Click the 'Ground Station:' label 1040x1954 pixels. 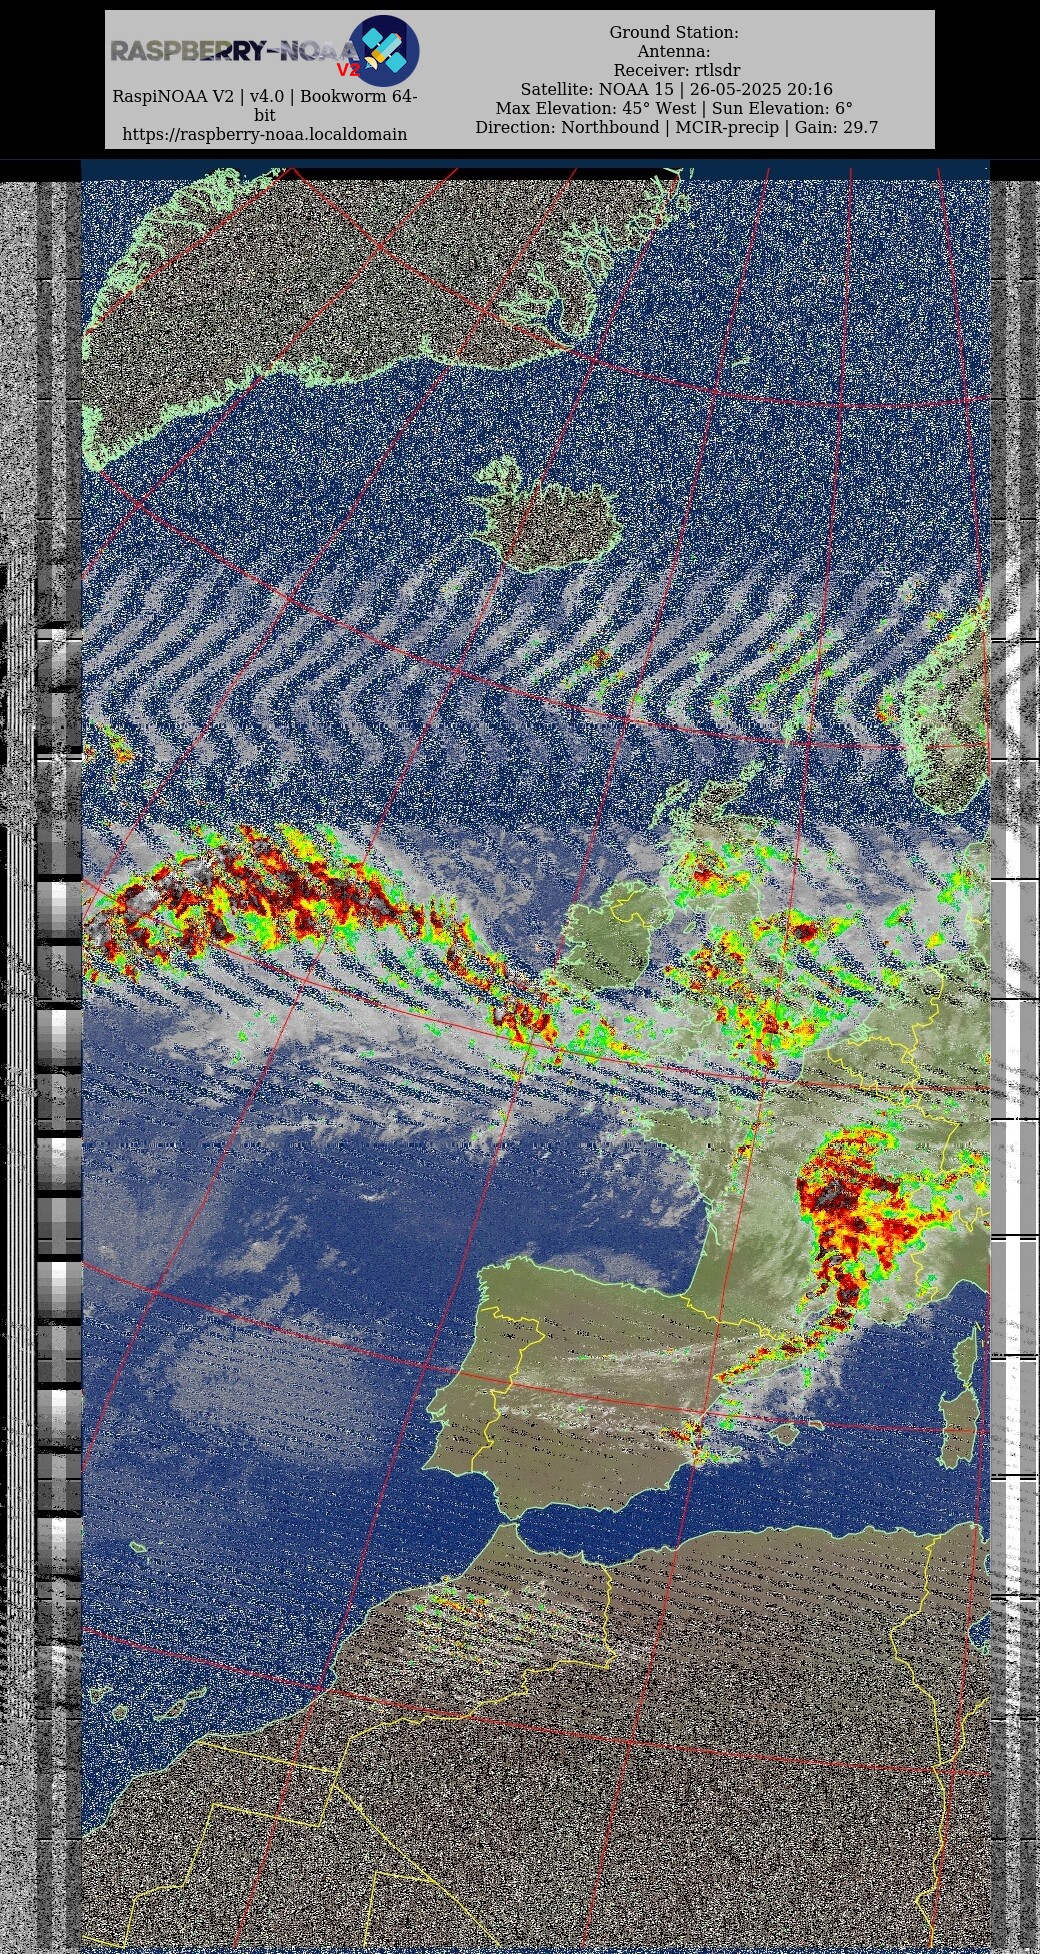pyautogui.click(x=674, y=32)
